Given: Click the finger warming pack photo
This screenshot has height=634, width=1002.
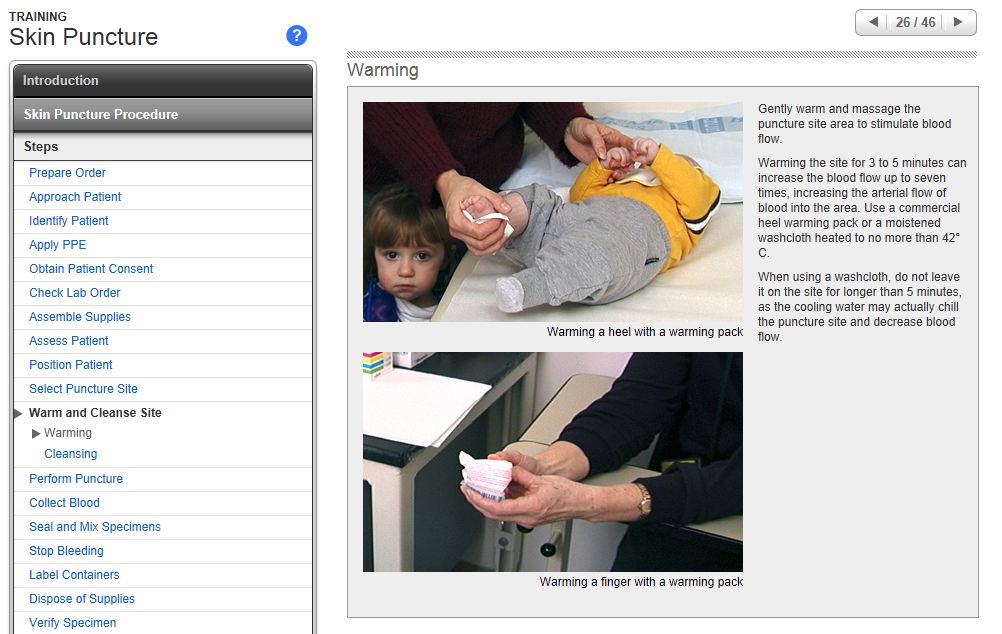Looking at the screenshot, I should pos(552,461).
